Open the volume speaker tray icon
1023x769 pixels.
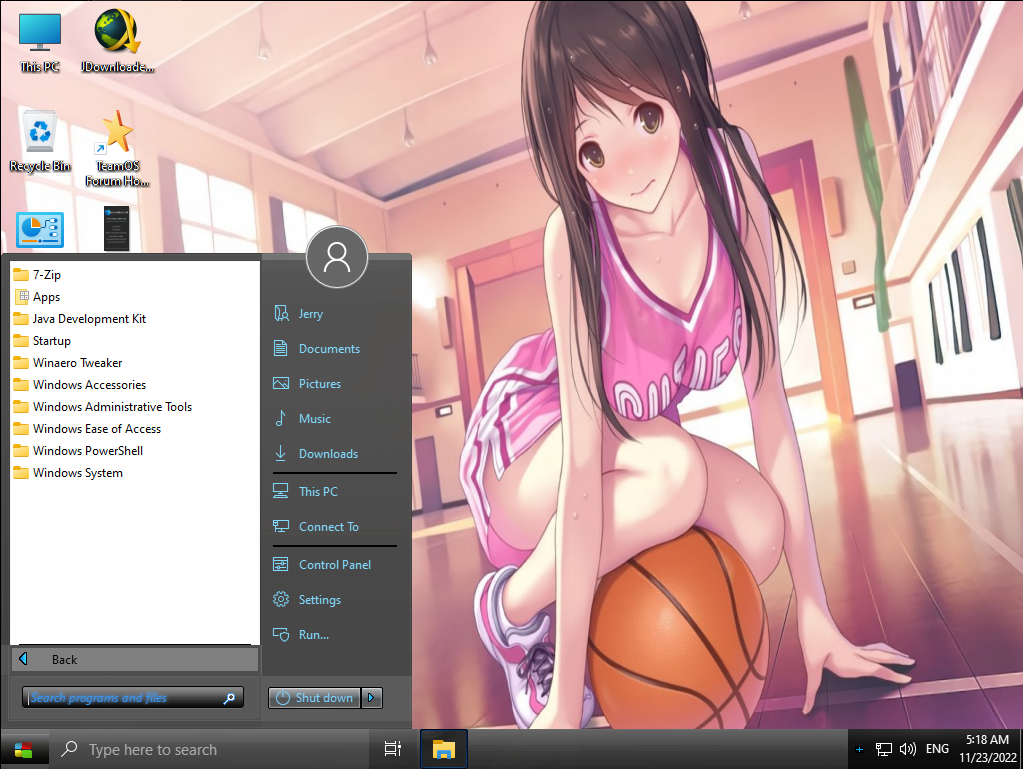(908, 749)
